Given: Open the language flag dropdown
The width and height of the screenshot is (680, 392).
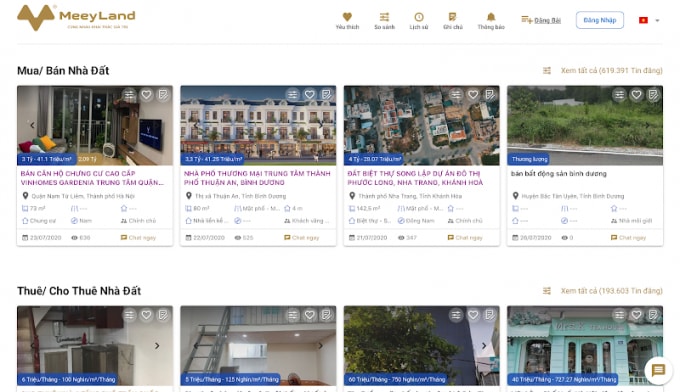Looking at the screenshot, I should coord(649,20).
